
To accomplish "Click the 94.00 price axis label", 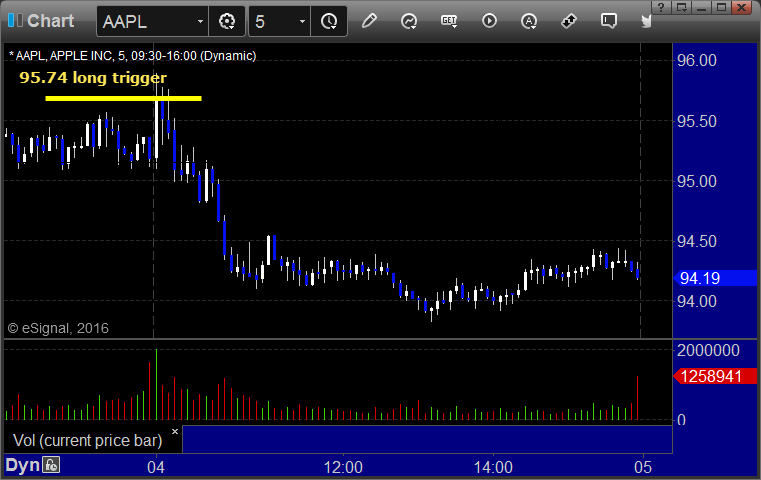I will point(696,301).
